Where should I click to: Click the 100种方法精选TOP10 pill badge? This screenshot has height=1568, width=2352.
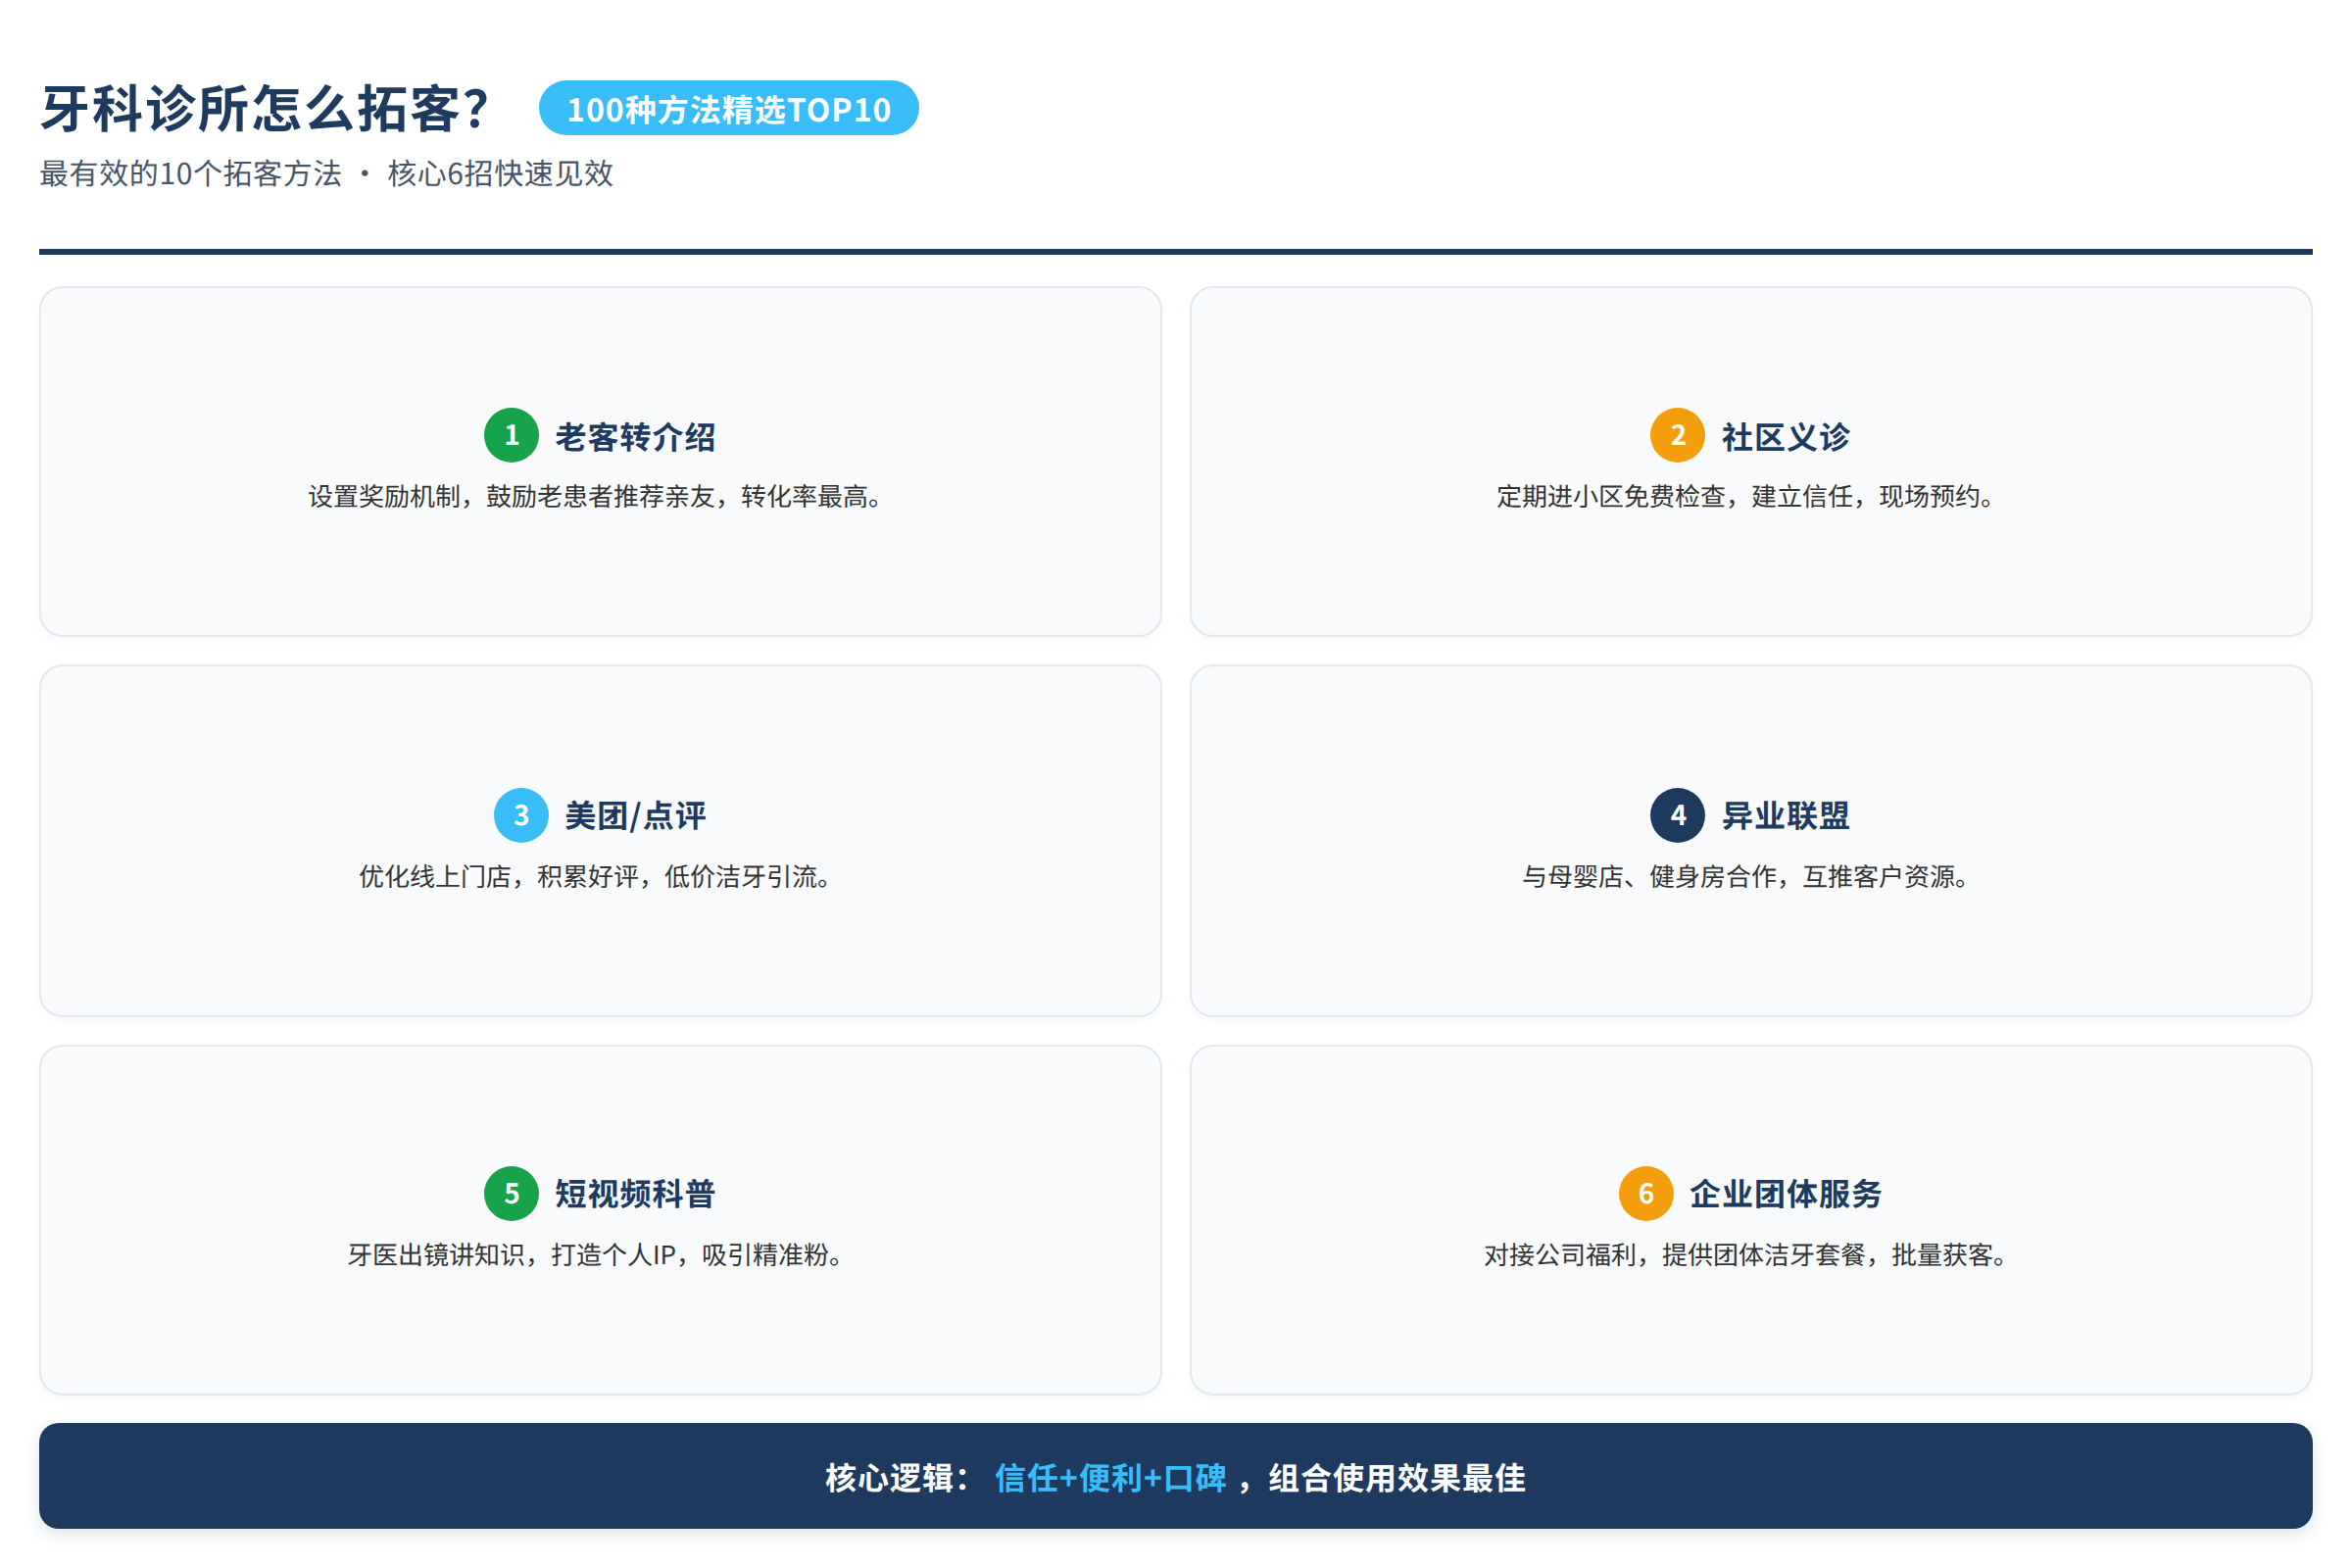coord(728,108)
